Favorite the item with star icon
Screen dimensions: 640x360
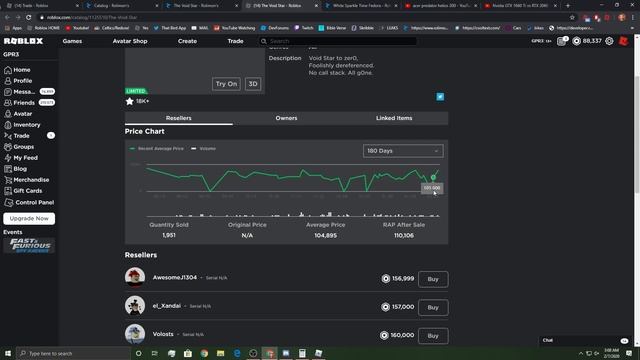(x=129, y=101)
